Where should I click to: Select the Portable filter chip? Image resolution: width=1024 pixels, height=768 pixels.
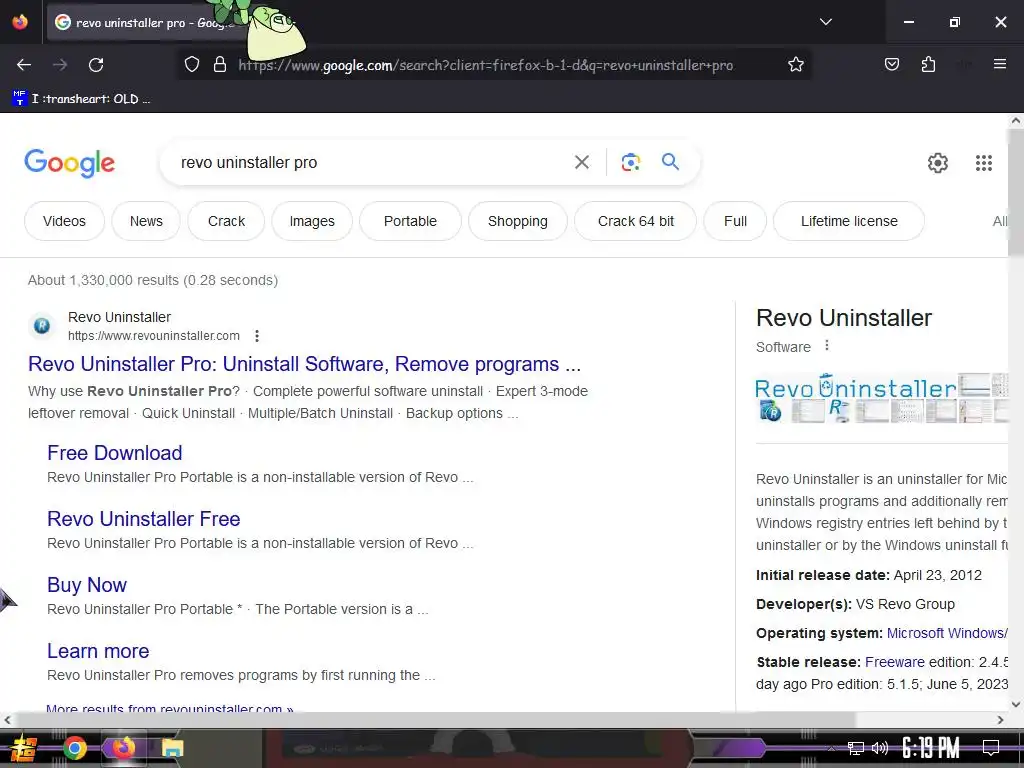pyautogui.click(x=409, y=221)
